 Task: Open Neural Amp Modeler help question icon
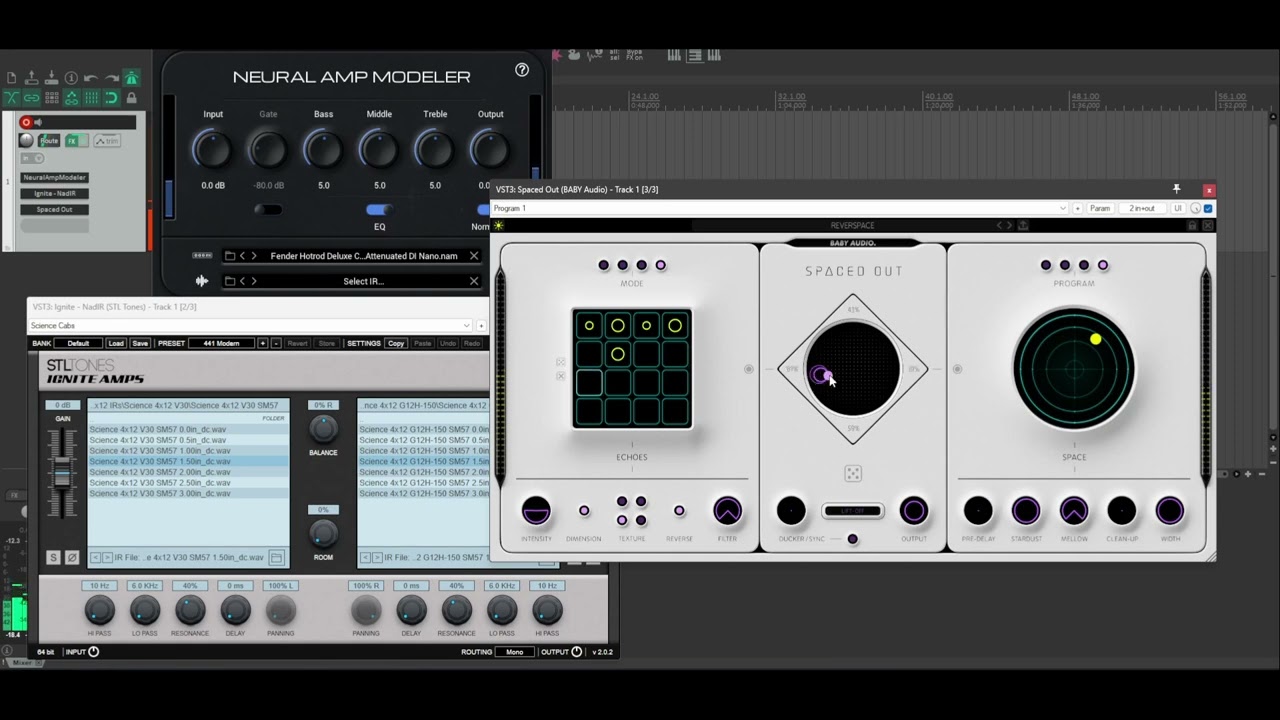click(522, 70)
